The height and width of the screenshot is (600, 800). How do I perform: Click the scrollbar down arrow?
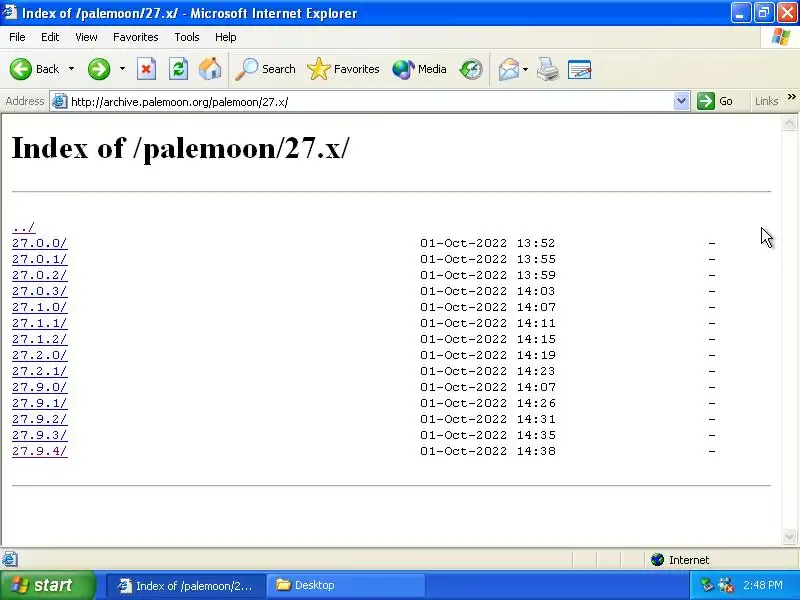point(789,536)
